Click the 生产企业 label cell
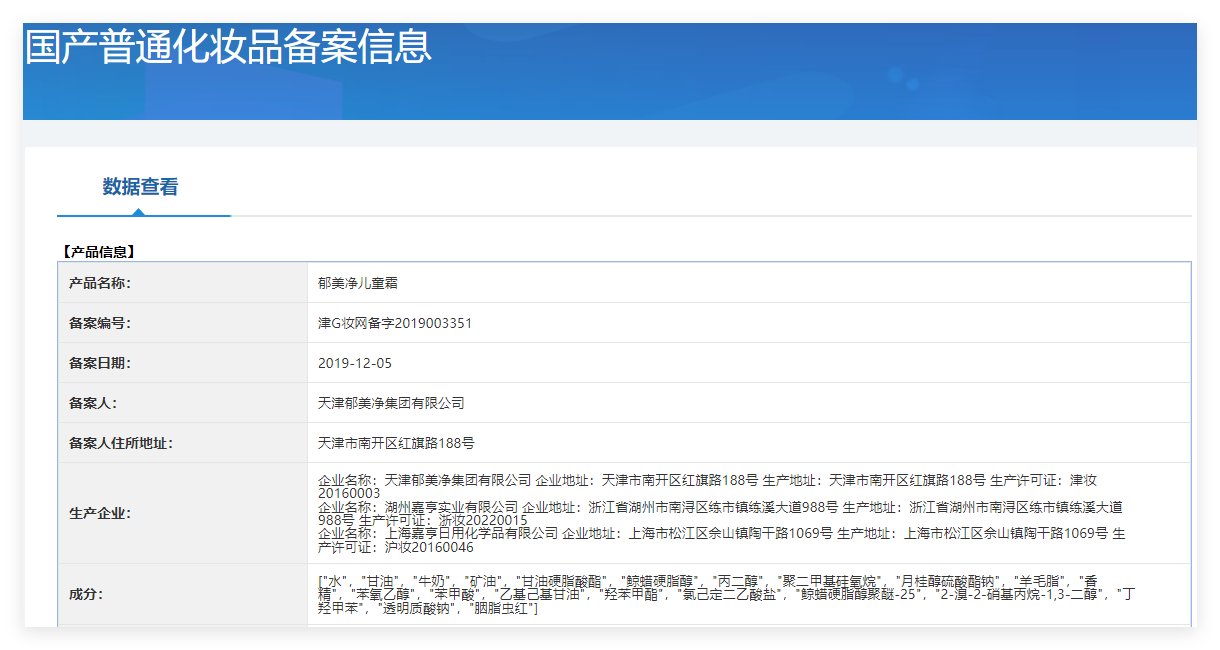Image resolution: width=1220 pixels, height=650 pixels. 182,513
